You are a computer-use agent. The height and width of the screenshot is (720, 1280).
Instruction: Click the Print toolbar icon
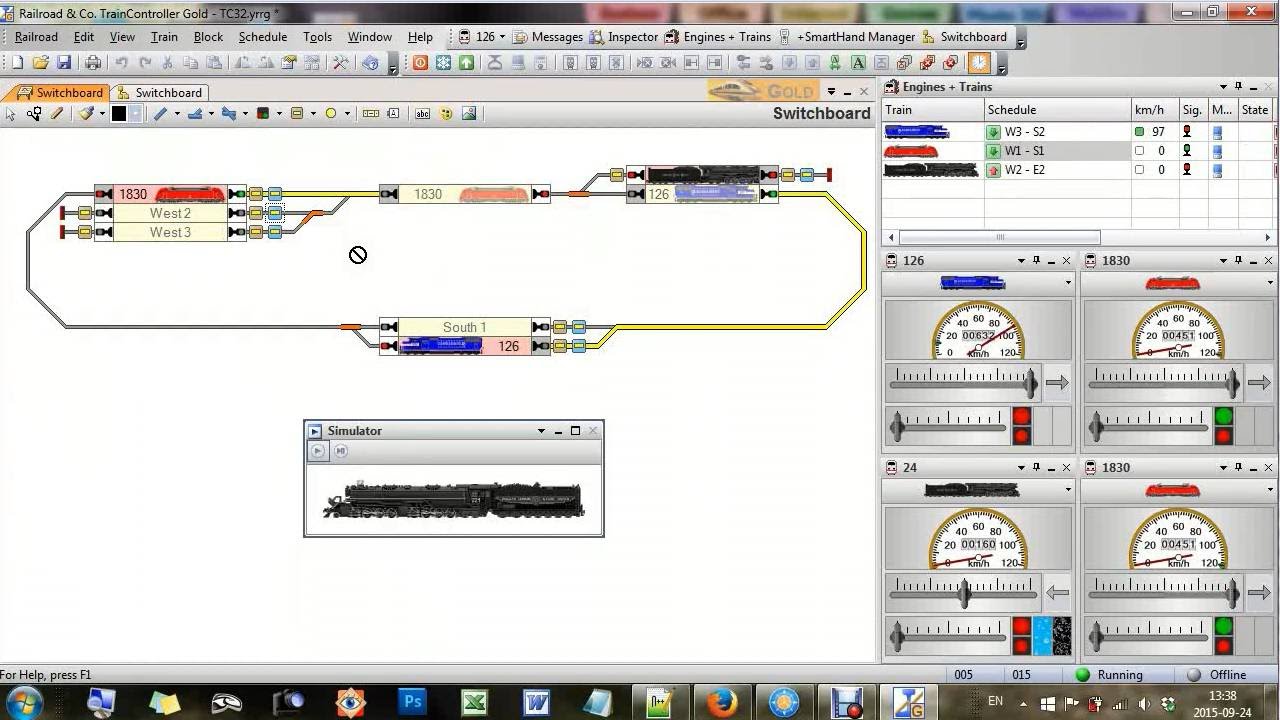pyautogui.click(x=93, y=62)
